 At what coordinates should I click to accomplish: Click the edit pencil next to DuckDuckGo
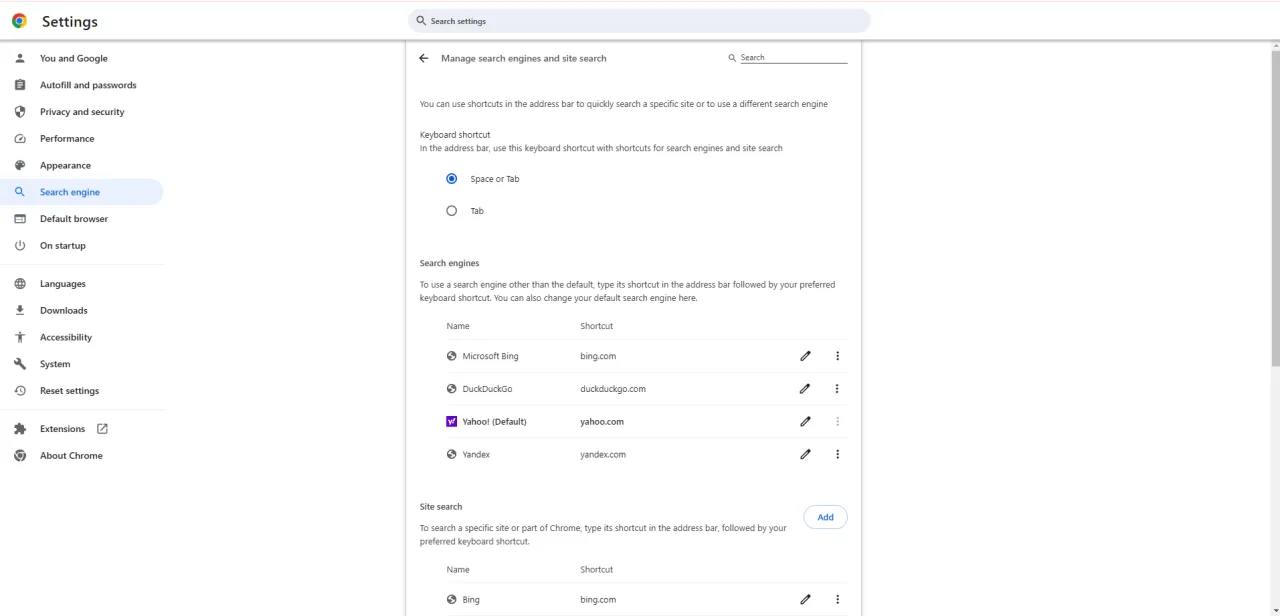805,388
